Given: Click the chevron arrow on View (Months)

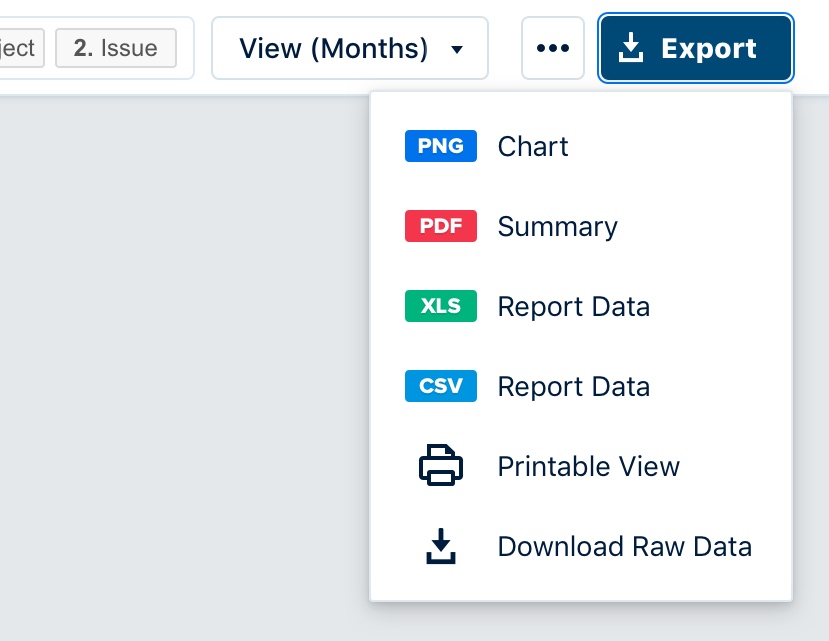Looking at the screenshot, I should [457, 50].
